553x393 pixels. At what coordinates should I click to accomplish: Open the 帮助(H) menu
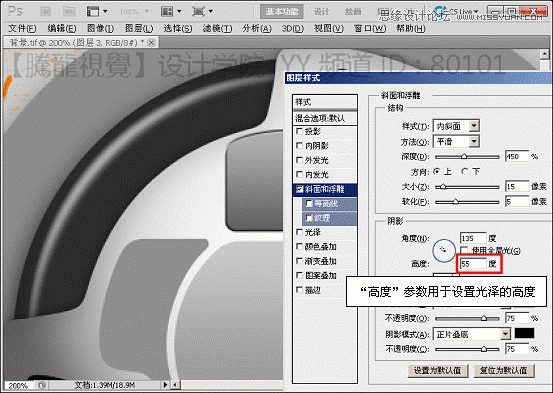click(x=411, y=28)
